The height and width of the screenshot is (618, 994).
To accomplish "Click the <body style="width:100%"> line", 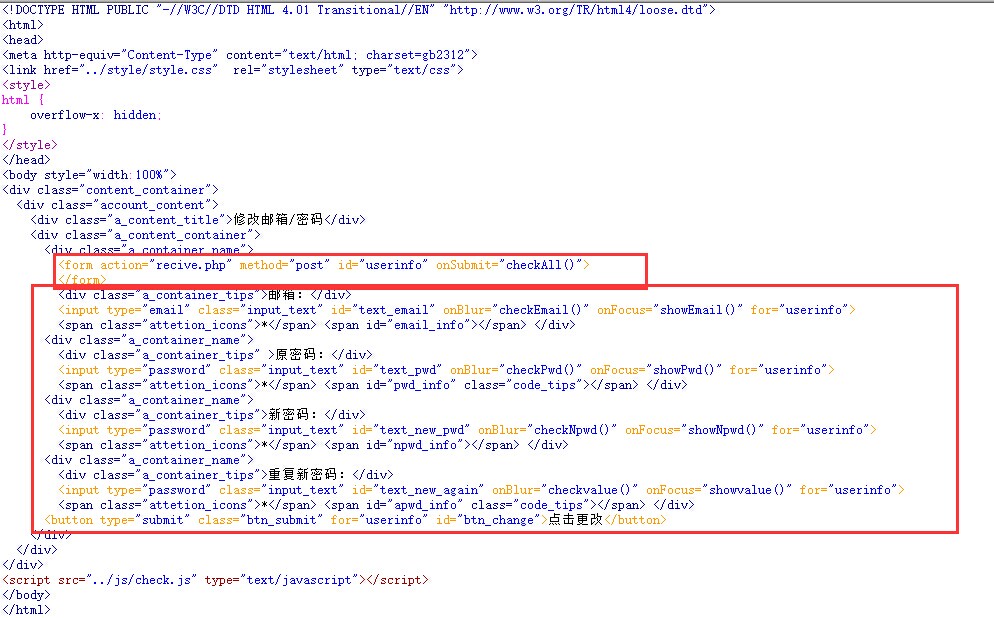I will (89, 175).
